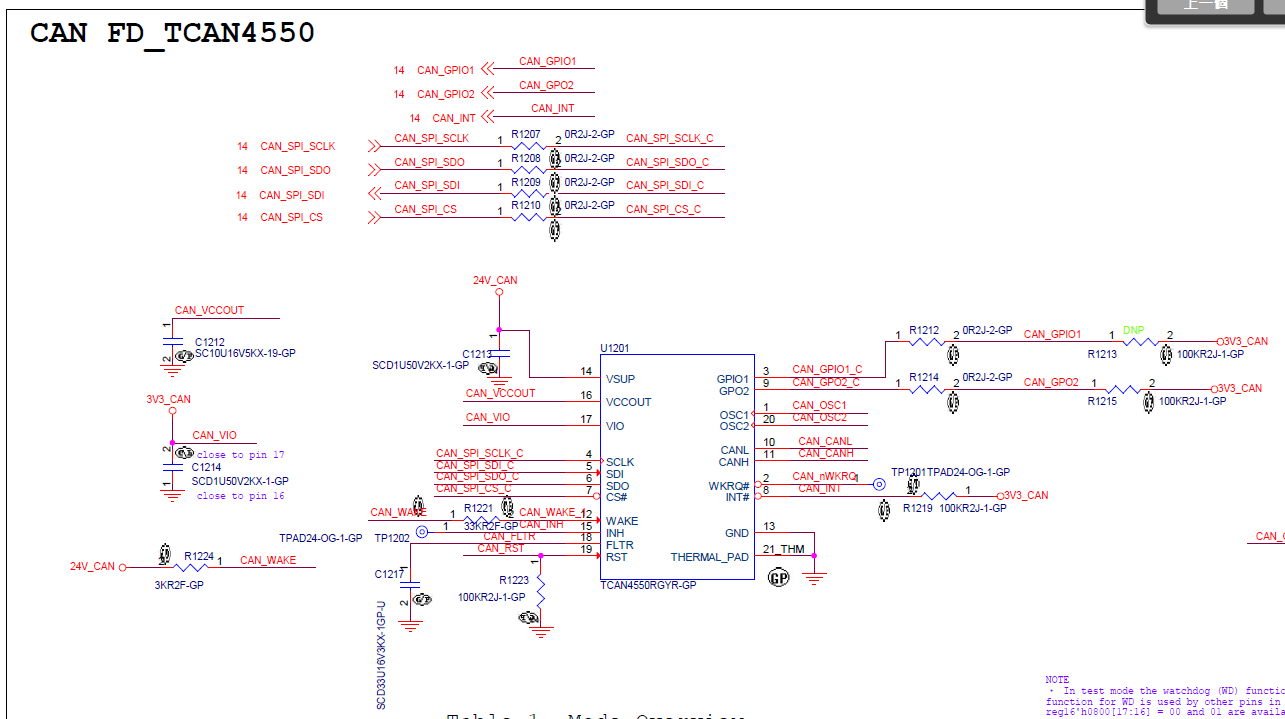Click the FLTR pin name on U1201
This screenshot has height=719, width=1285.
point(619,545)
